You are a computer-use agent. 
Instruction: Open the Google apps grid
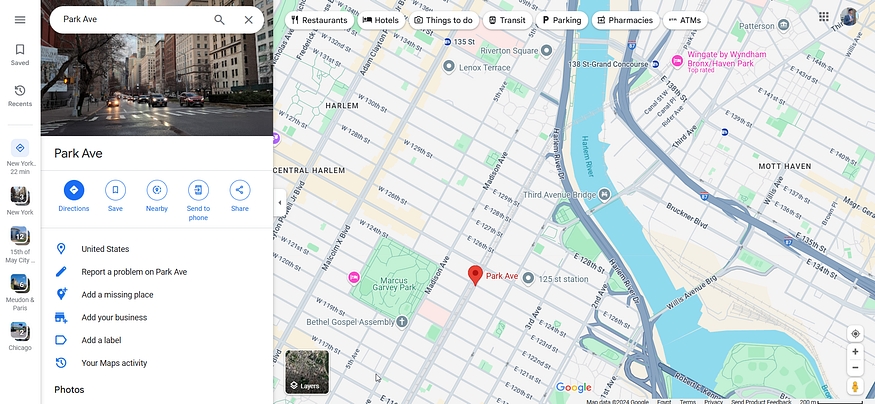pos(824,17)
